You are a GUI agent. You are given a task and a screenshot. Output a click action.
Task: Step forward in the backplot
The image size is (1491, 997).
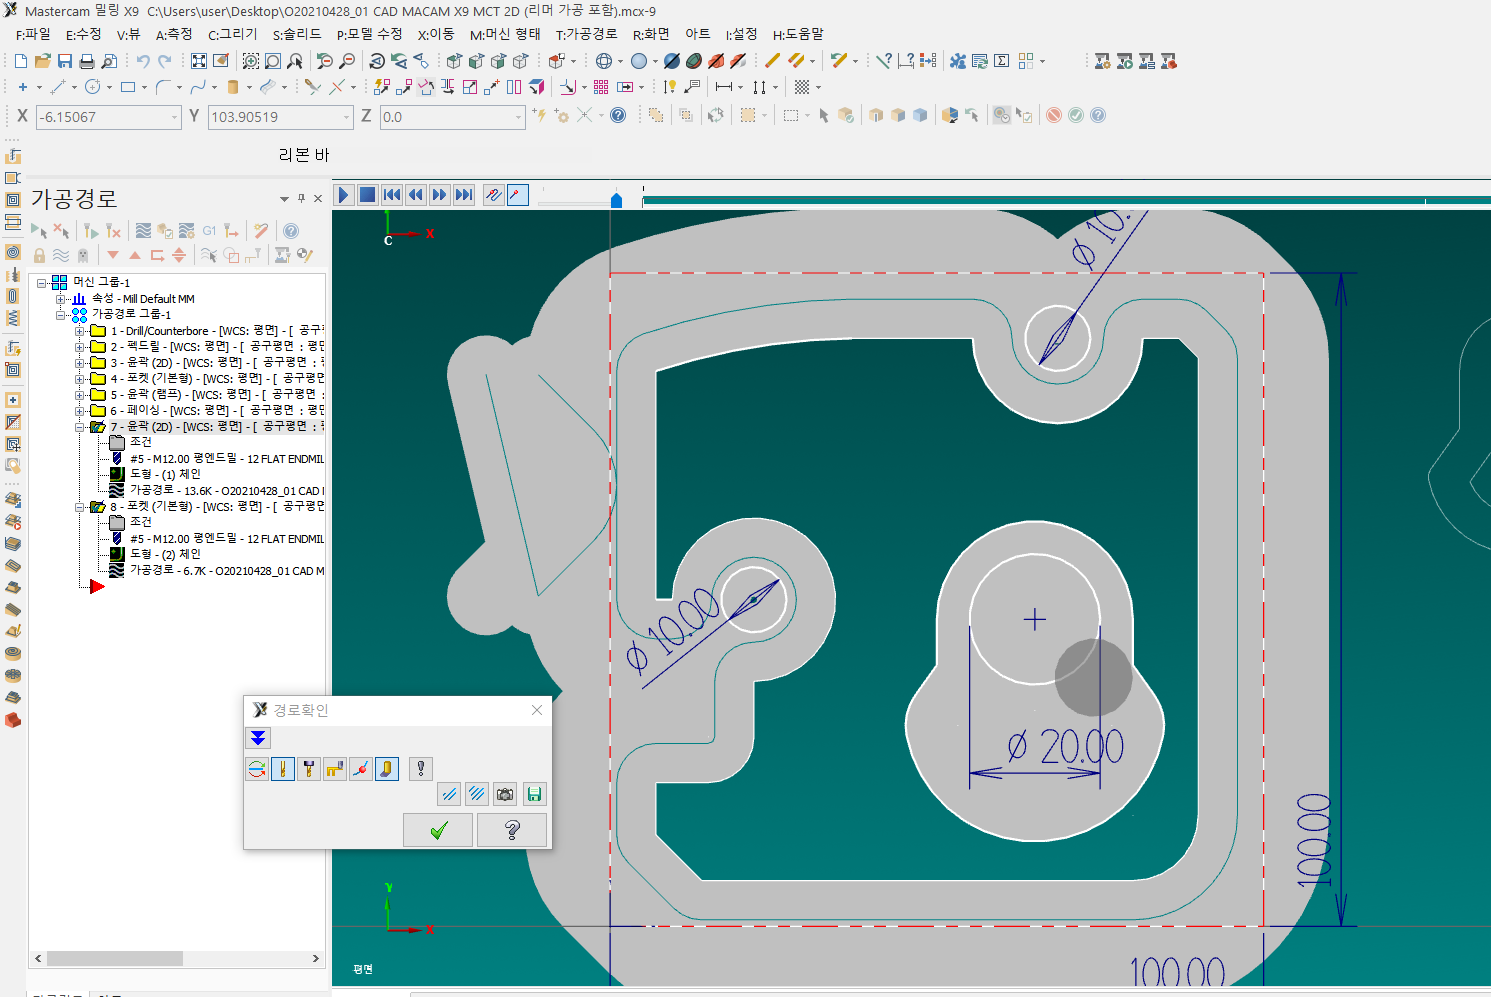coord(439,195)
